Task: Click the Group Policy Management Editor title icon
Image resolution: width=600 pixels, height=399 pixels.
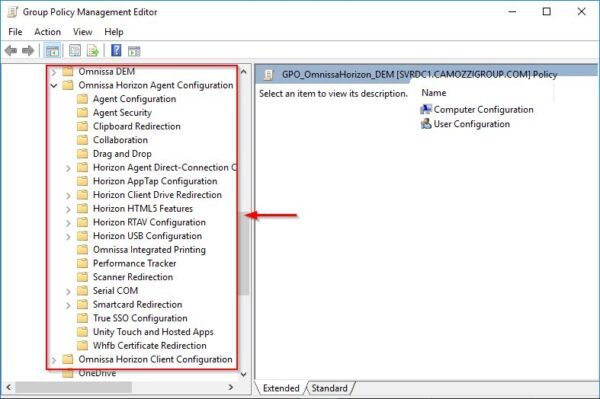Action: point(13,12)
